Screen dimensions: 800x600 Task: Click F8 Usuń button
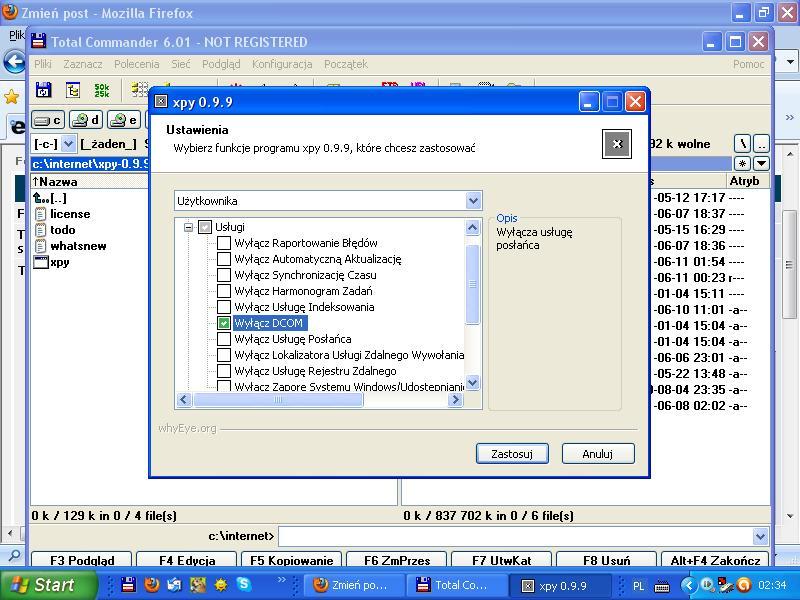click(x=606, y=560)
